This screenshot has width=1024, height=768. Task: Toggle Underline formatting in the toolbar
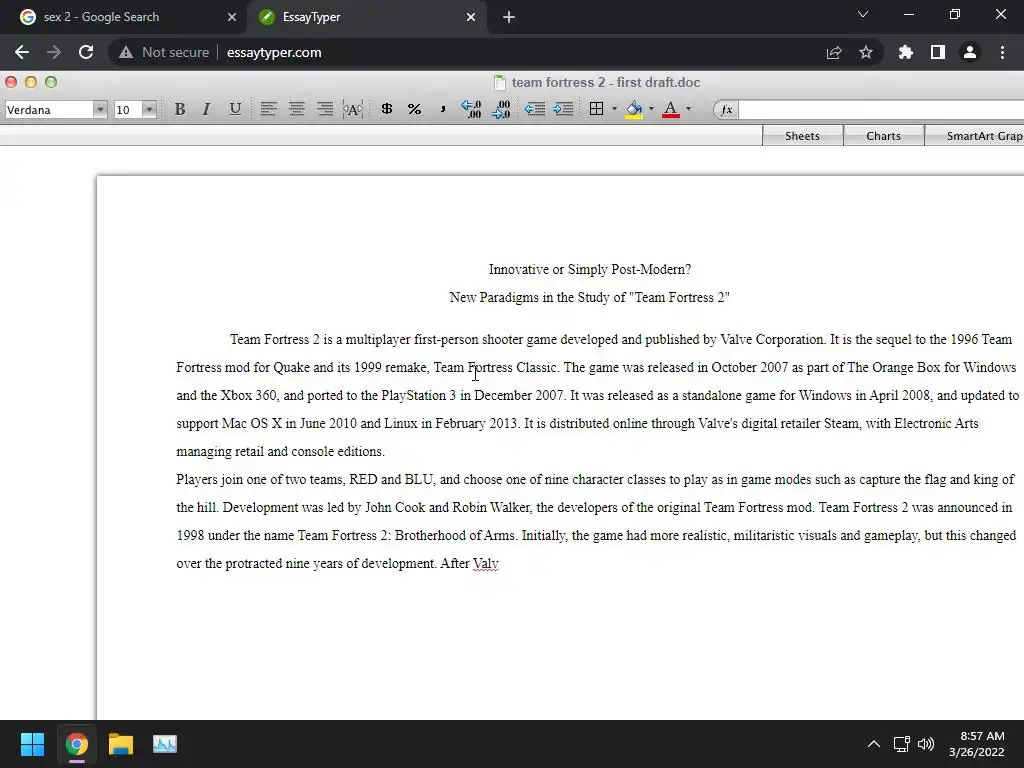(x=235, y=109)
